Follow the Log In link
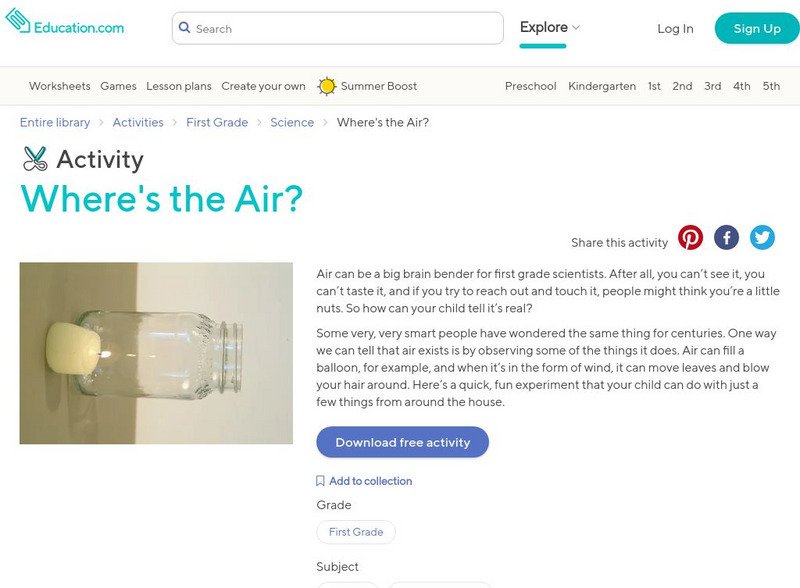Viewport: 800px width, 588px height. pyautogui.click(x=675, y=29)
